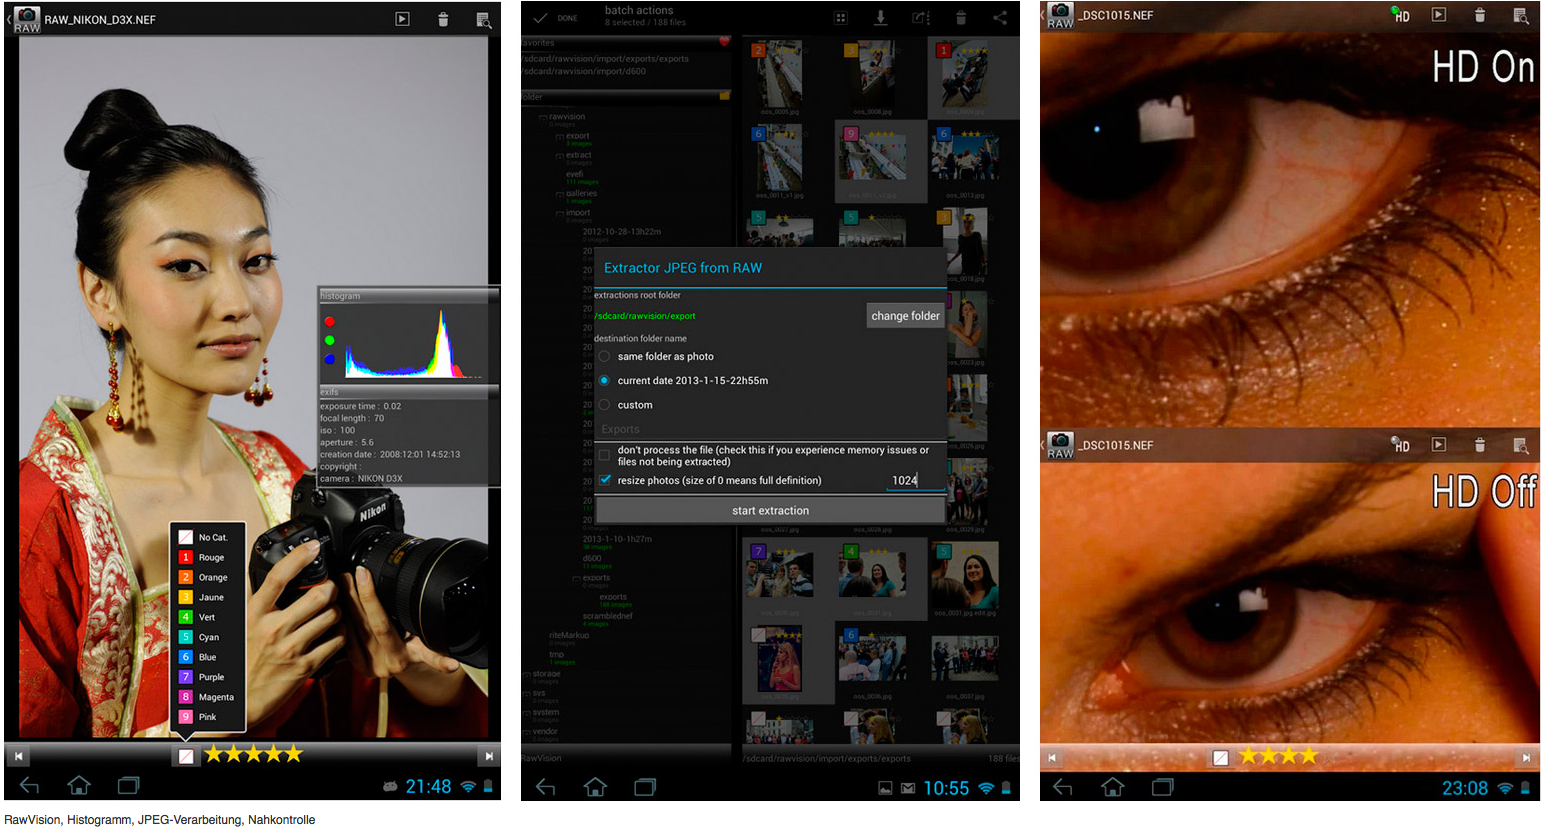Toggle the HD icon with green dot
This screenshot has width=1541, height=830.
1400,15
